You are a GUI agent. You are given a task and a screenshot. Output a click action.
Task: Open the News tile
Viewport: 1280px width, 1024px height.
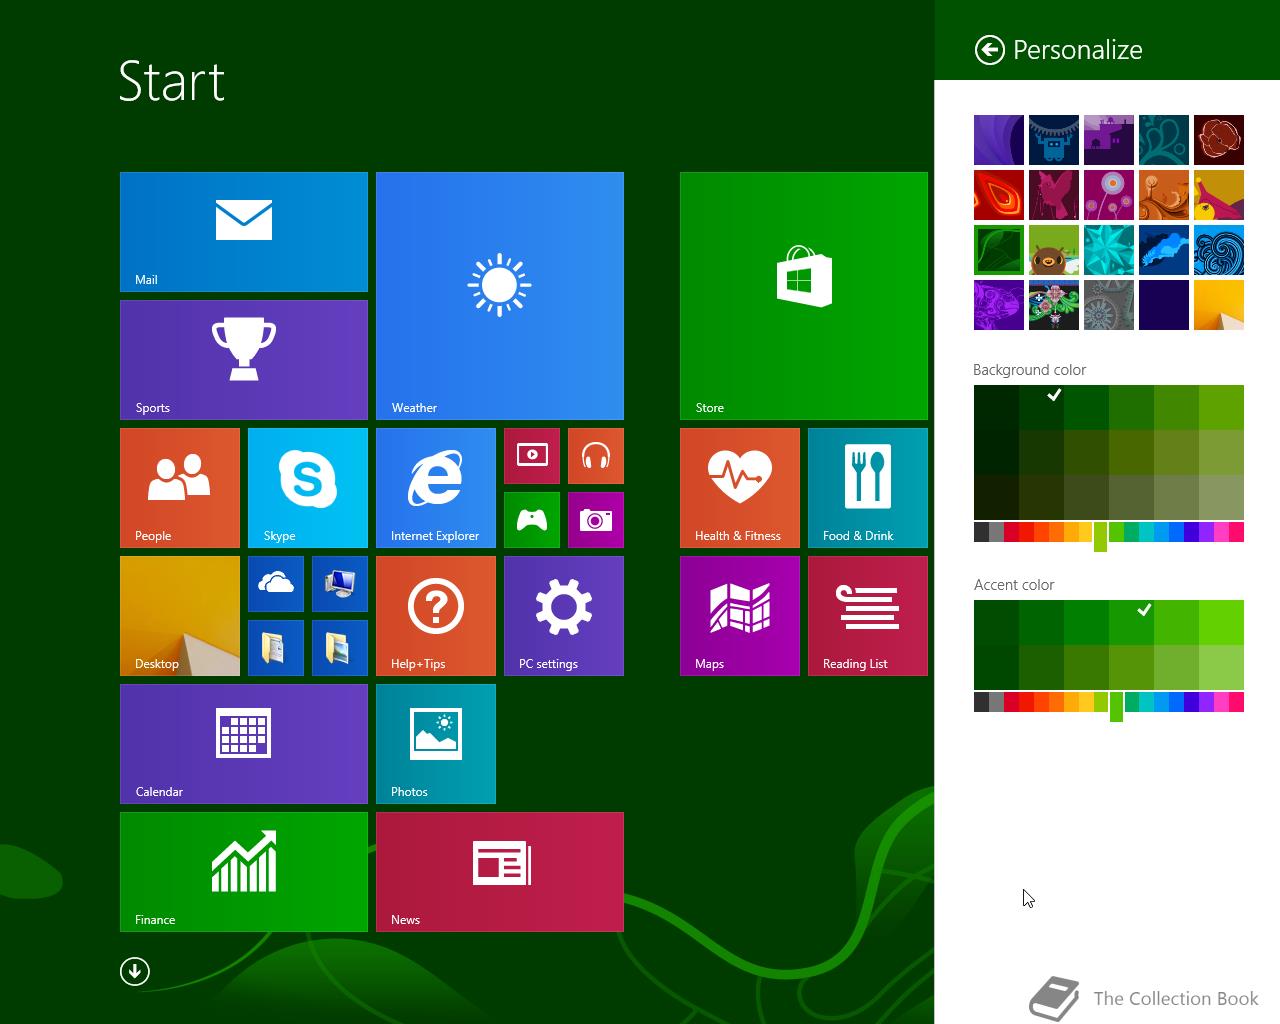[x=500, y=872]
